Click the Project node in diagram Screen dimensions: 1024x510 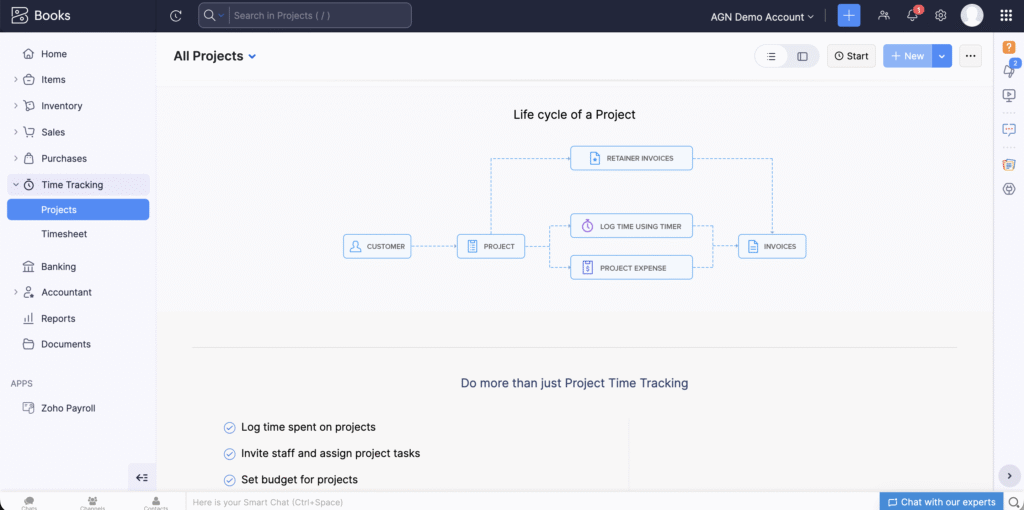[491, 247]
